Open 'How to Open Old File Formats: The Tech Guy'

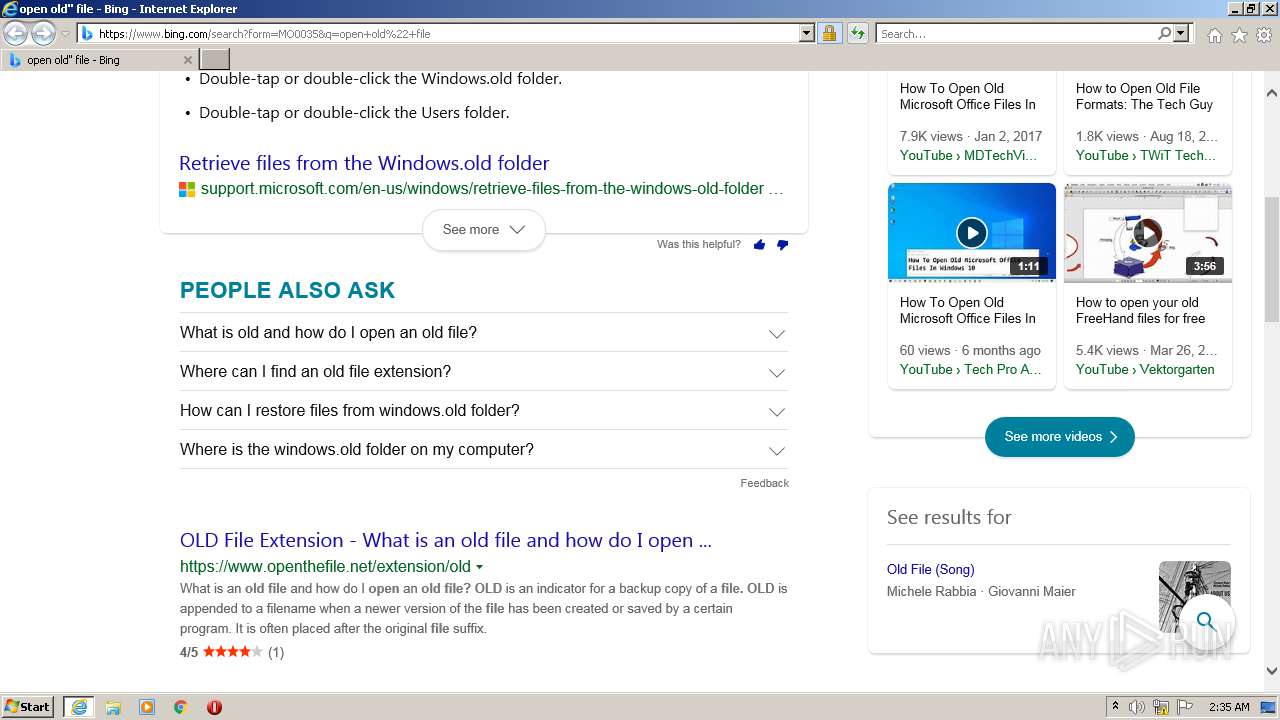click(x=1144, y=96)
